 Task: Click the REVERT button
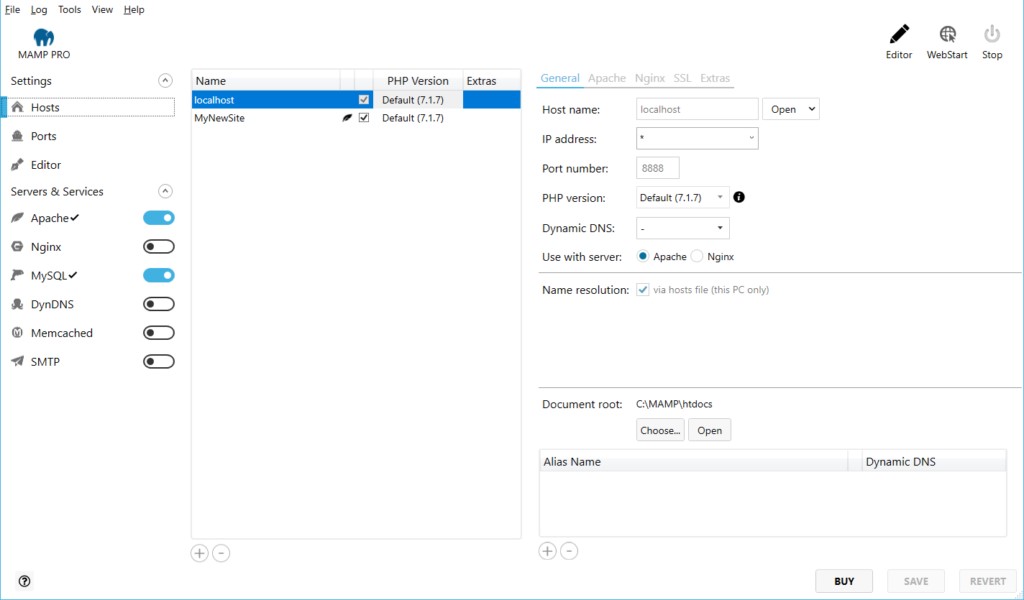click(987, 581)
